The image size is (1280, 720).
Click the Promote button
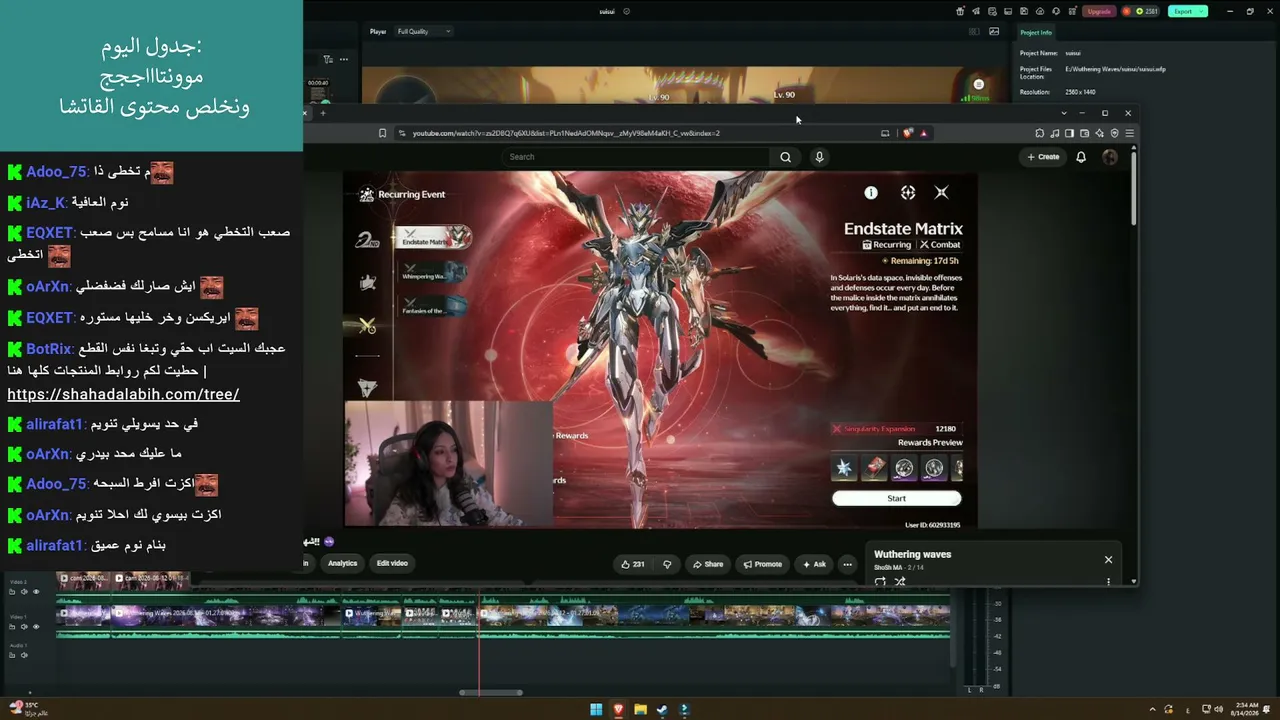[763, 564]
